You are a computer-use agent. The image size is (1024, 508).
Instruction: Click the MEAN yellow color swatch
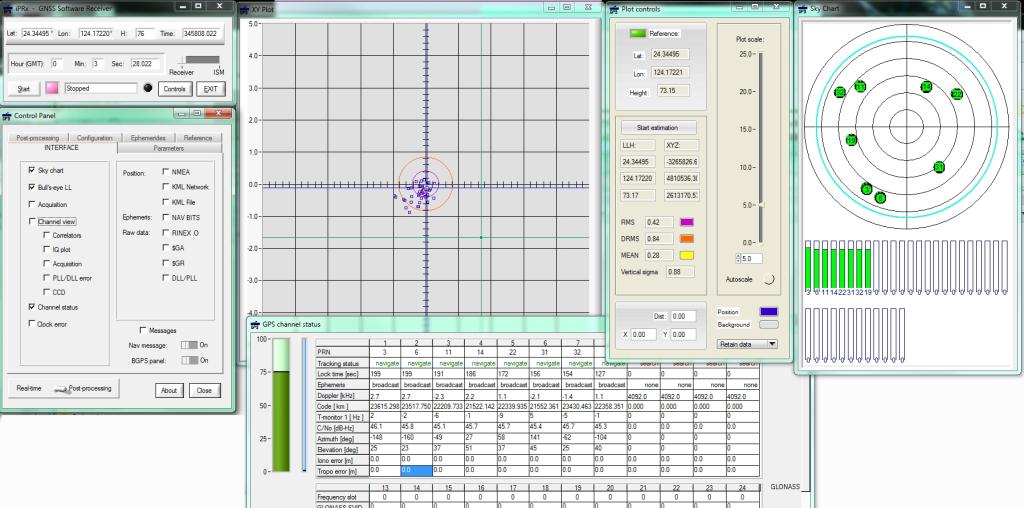[x=687, y=255]
